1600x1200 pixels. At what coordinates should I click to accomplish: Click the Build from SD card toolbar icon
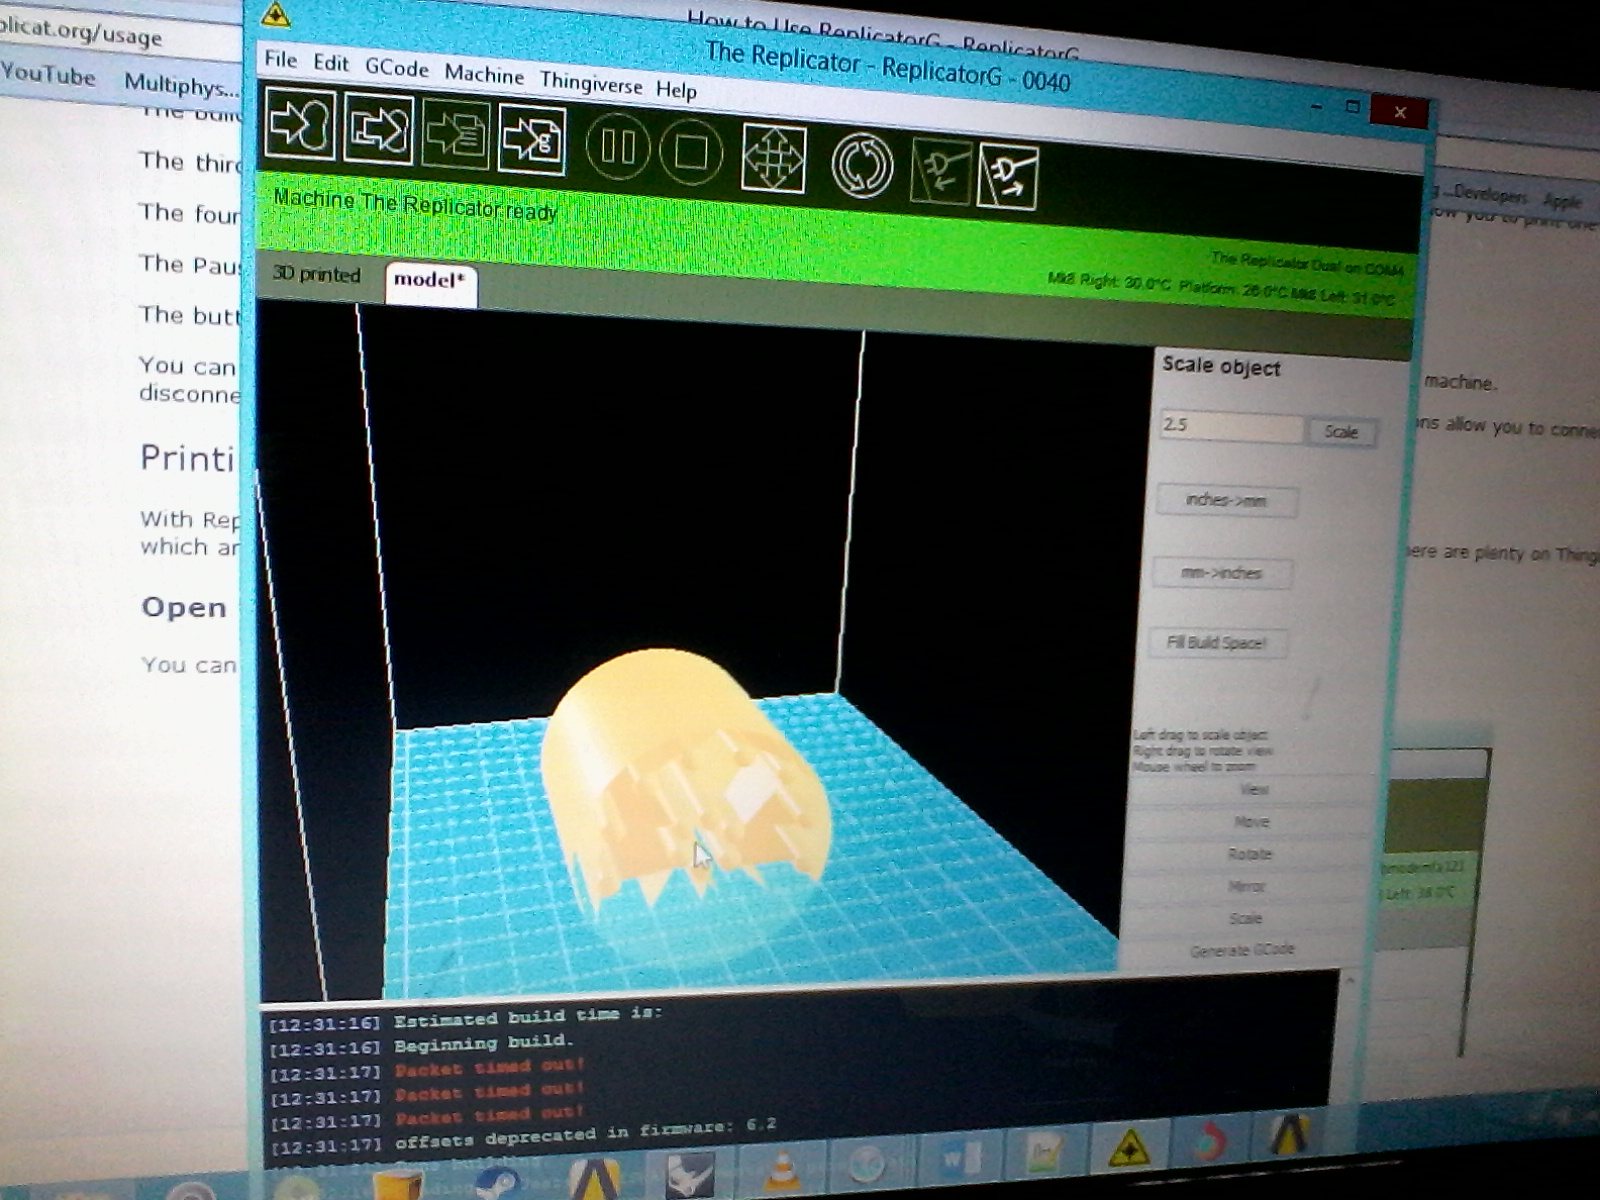click(x=456, y=135)
